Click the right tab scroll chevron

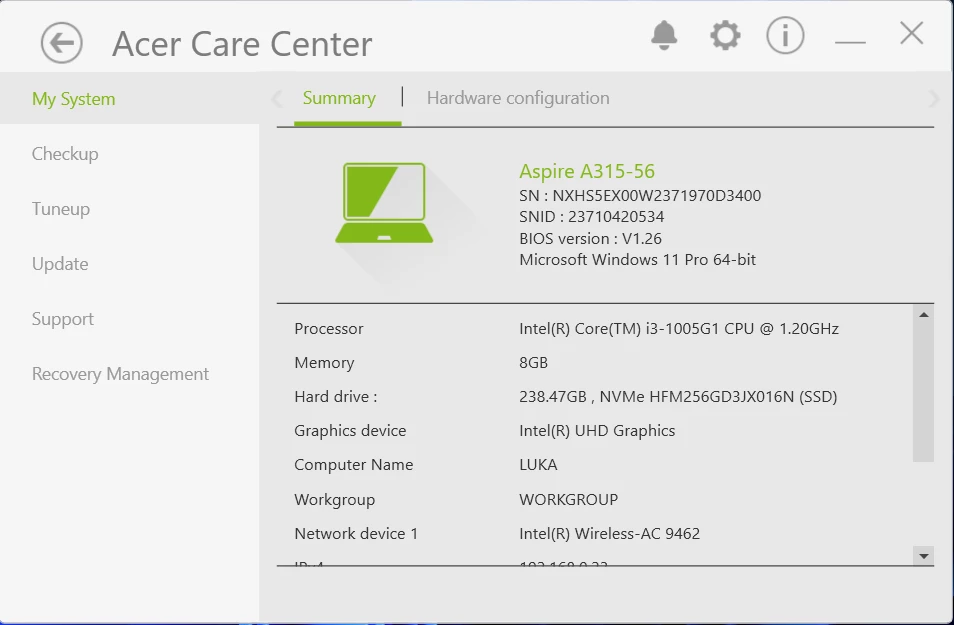(934, 98)
